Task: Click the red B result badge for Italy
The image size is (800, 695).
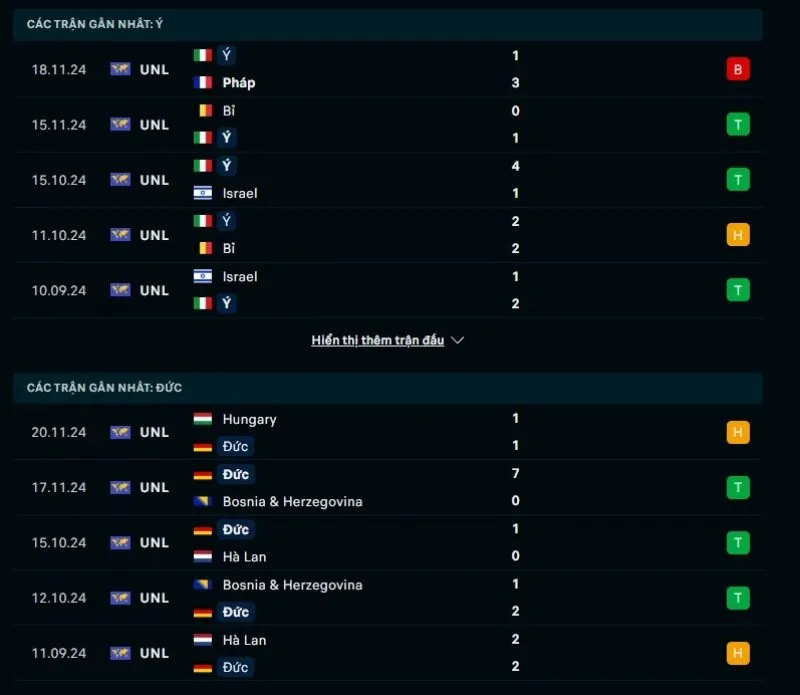Action: [x=737, y=69]
